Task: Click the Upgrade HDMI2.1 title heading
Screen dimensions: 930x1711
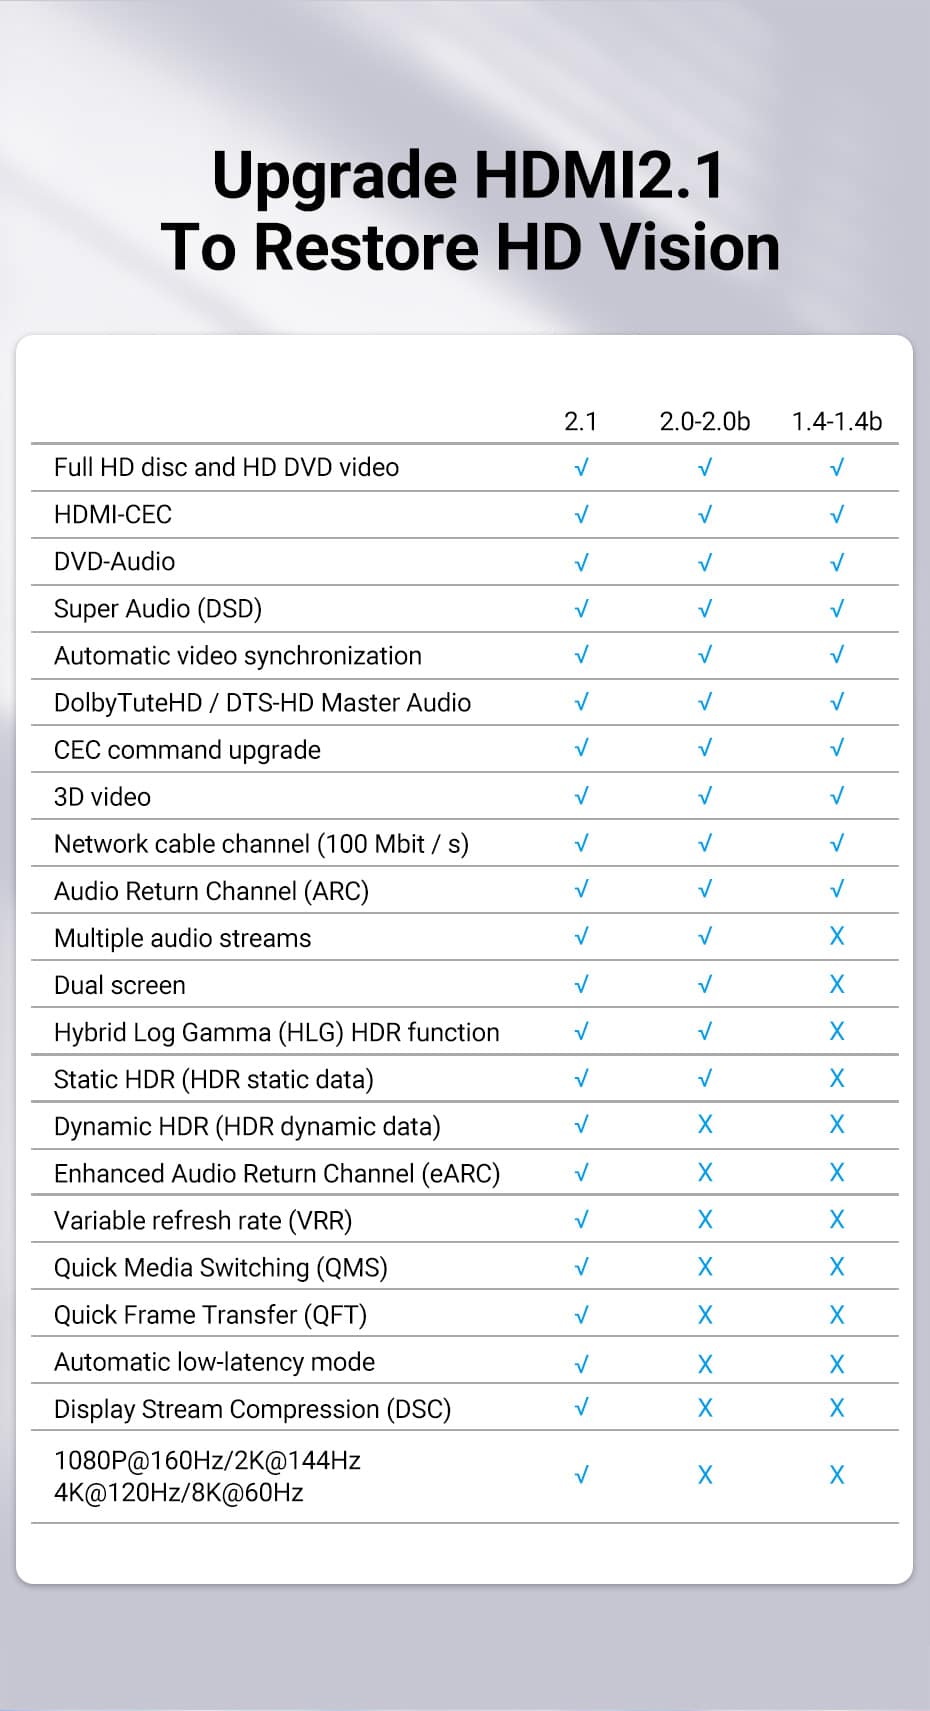Action: (469, 175)
